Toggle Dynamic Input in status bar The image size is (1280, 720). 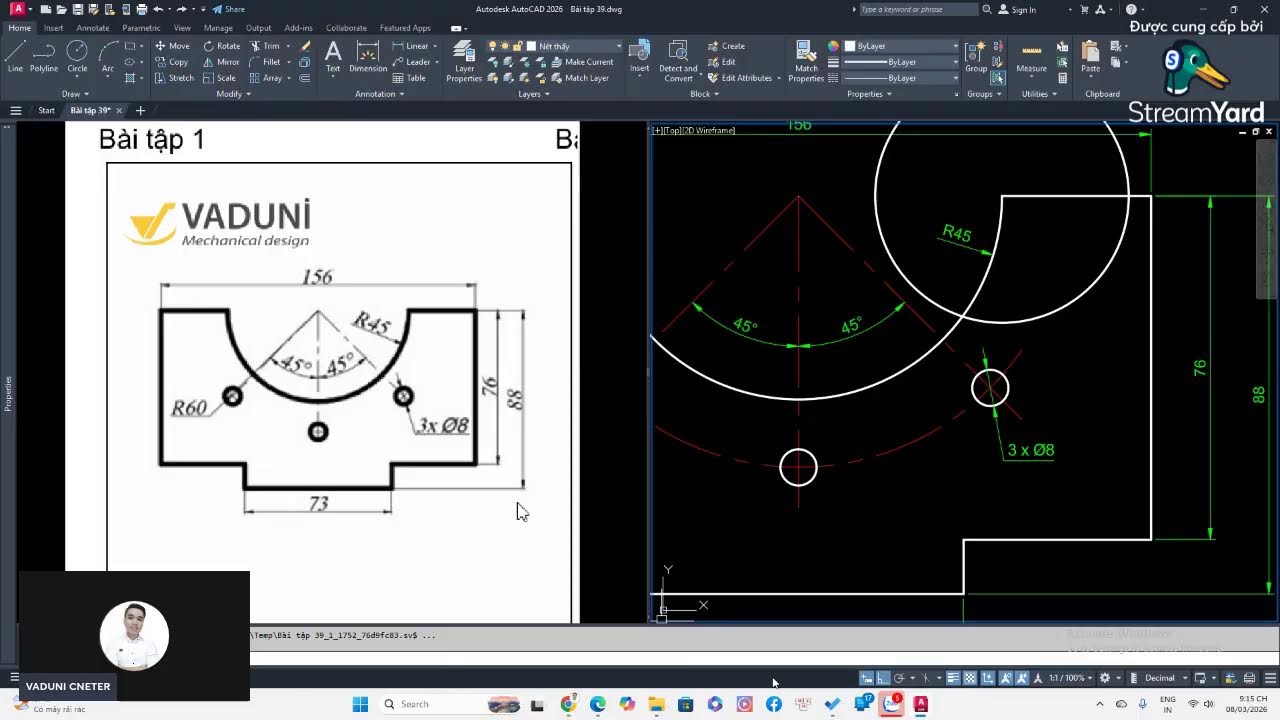866,678
